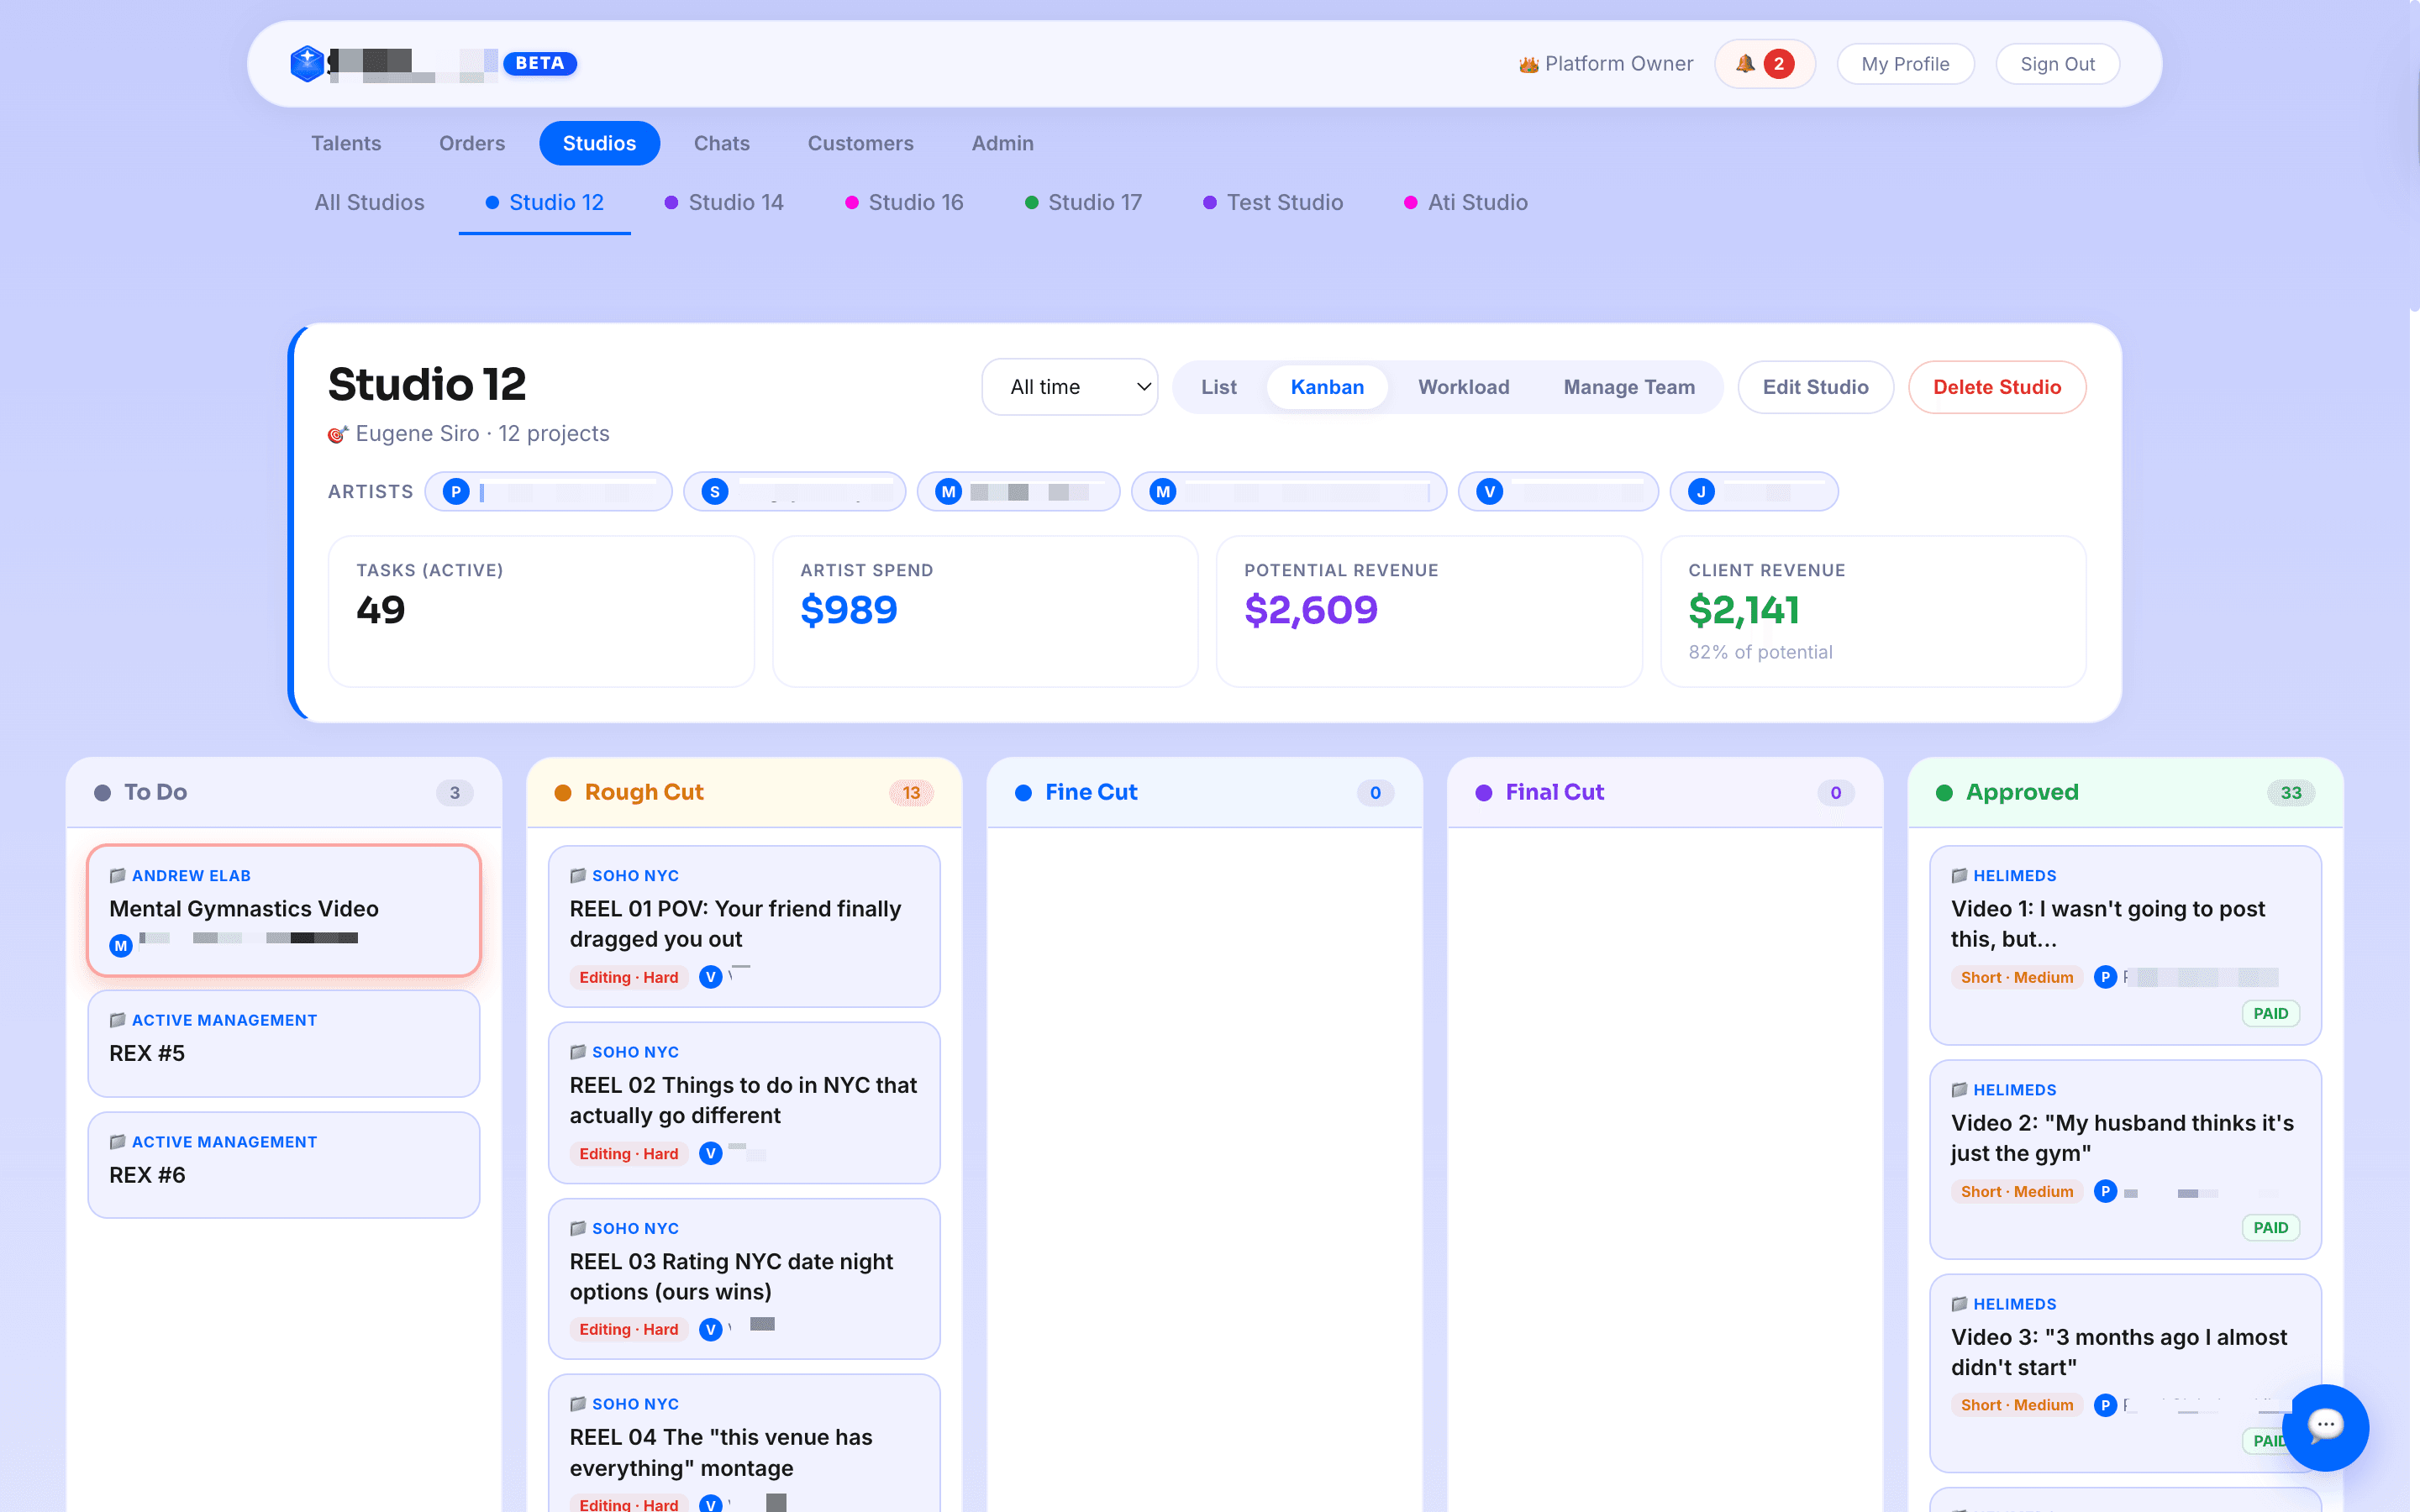Image resolution: width=2420 pixels, height=1512 pixels.
Task: Click PAID badge on Video 1 card
Action: click(x=2270, y=1013)
